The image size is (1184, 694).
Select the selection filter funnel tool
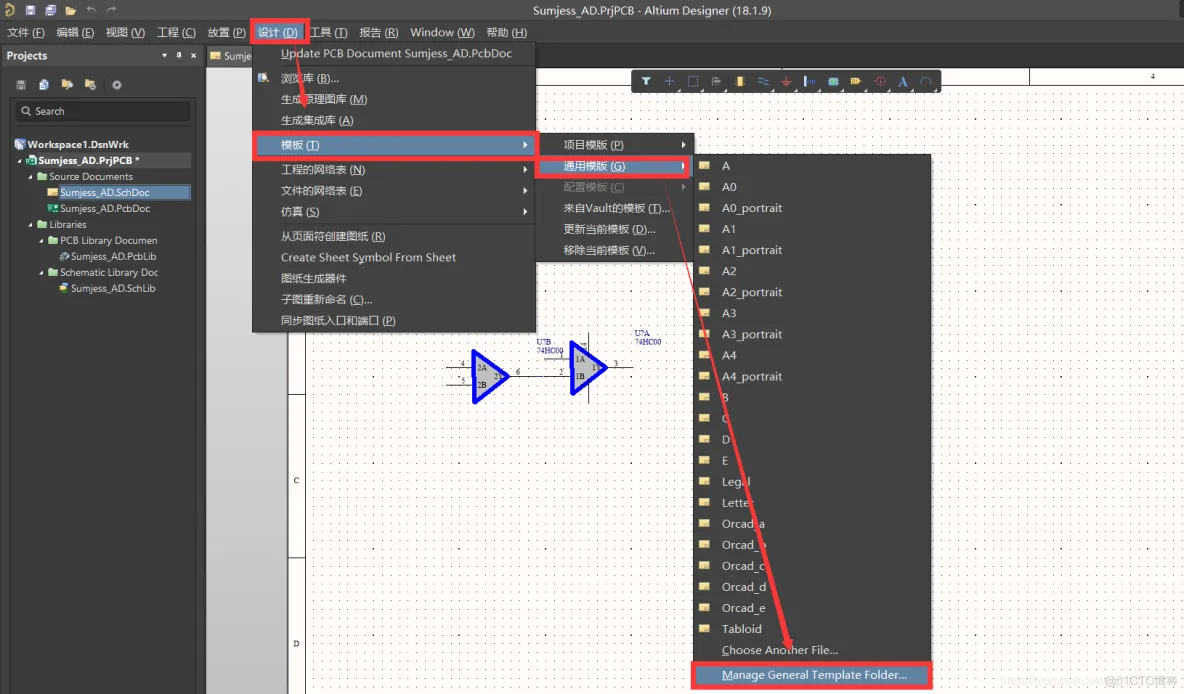click(x=646, y=81)
